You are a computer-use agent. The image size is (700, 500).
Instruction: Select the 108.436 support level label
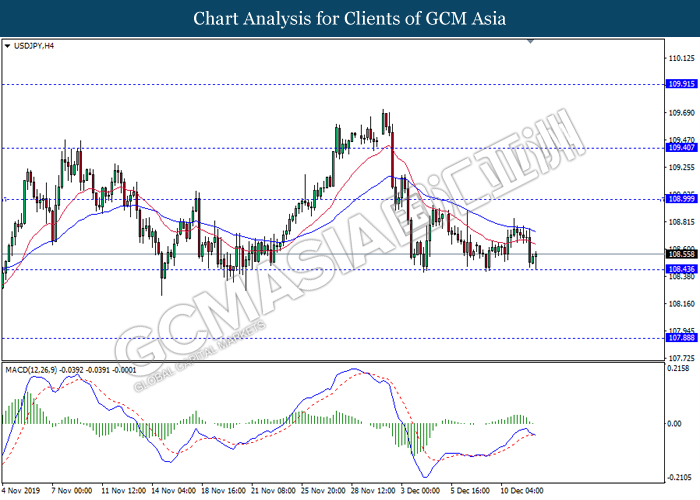pyautogui.click(x=681, y=269)
